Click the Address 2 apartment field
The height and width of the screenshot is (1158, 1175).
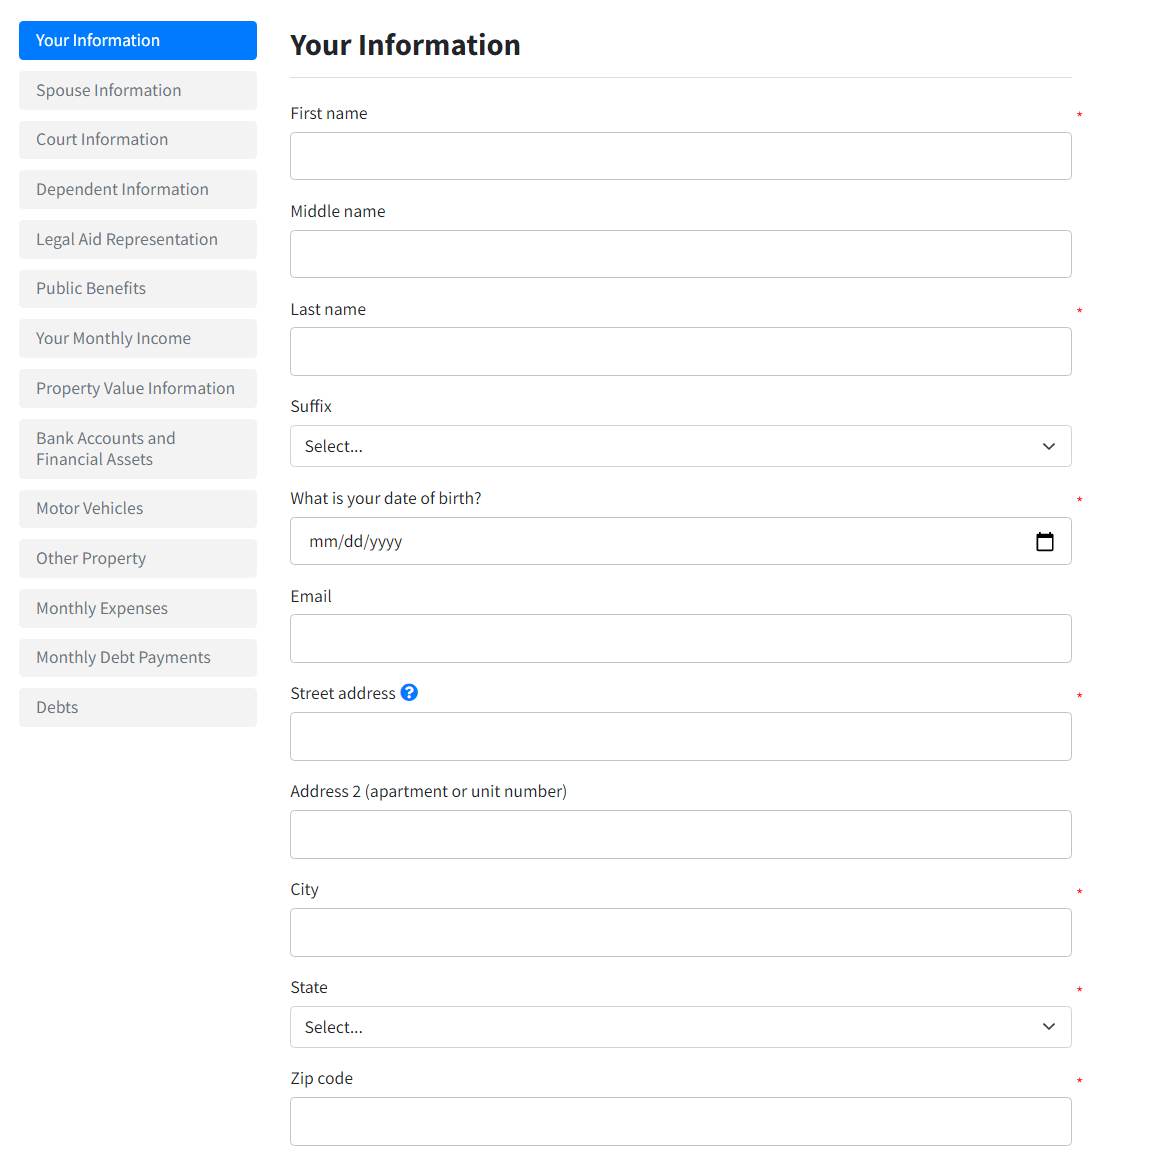[x=680, y=835]
